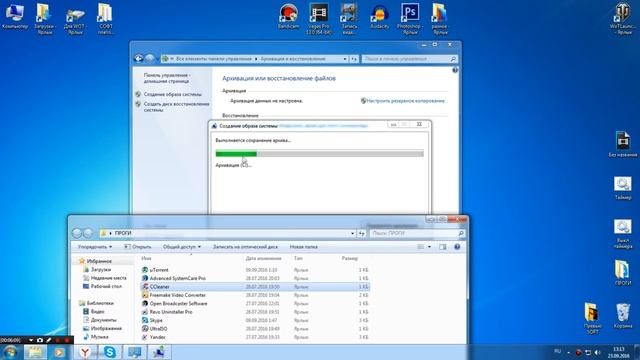
Task: Open the Запись видео desktop shortcut
Action: point(349,18)
